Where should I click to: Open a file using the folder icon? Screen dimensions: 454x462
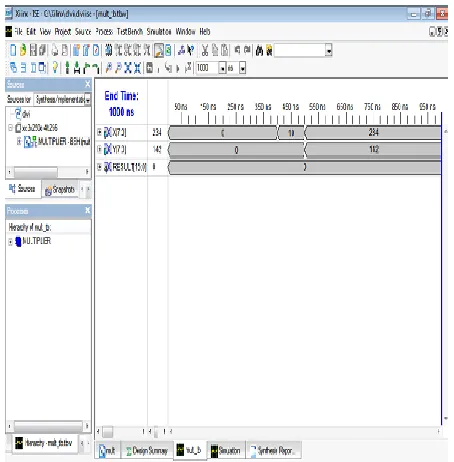tap(23, 50)
